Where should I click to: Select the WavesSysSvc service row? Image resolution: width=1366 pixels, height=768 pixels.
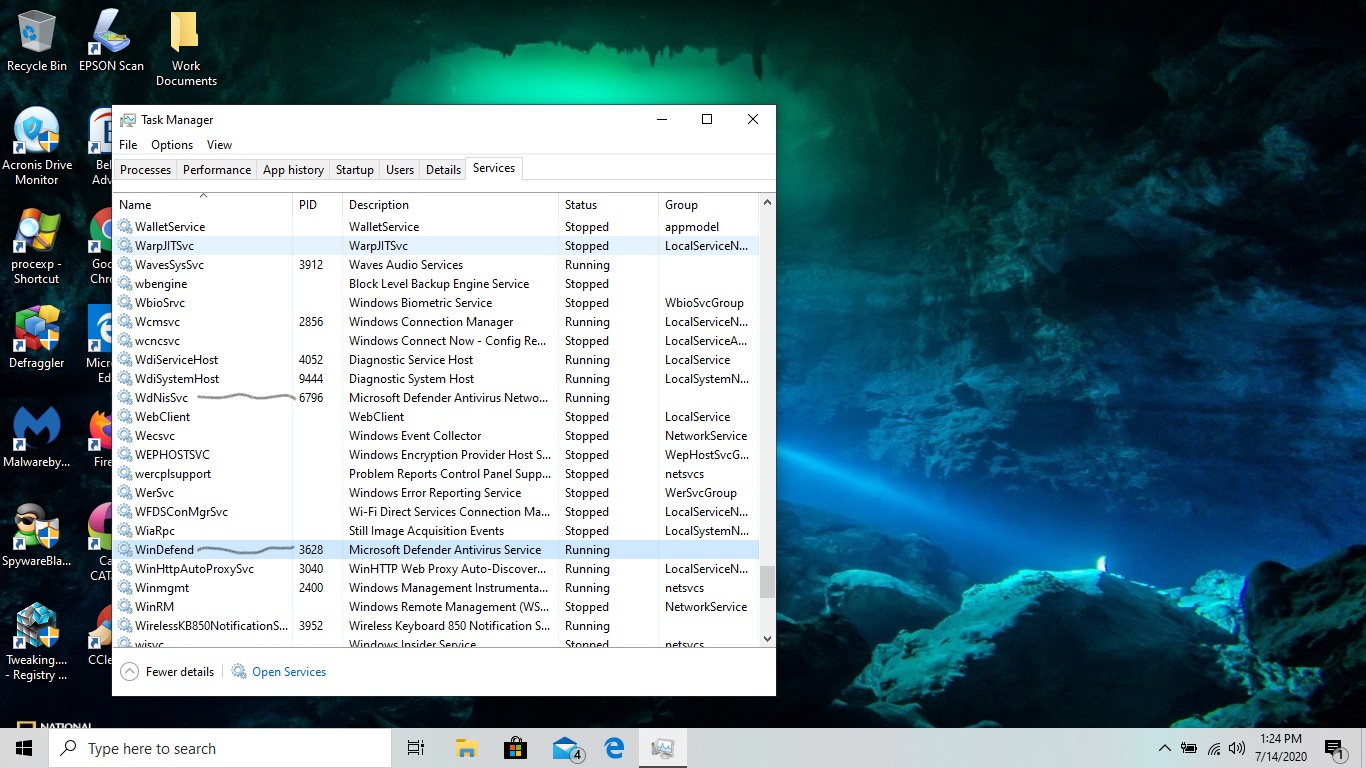pos(436,265)
